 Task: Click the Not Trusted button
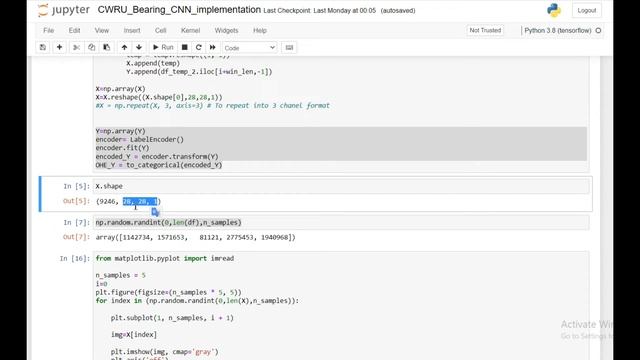(485, 30)
